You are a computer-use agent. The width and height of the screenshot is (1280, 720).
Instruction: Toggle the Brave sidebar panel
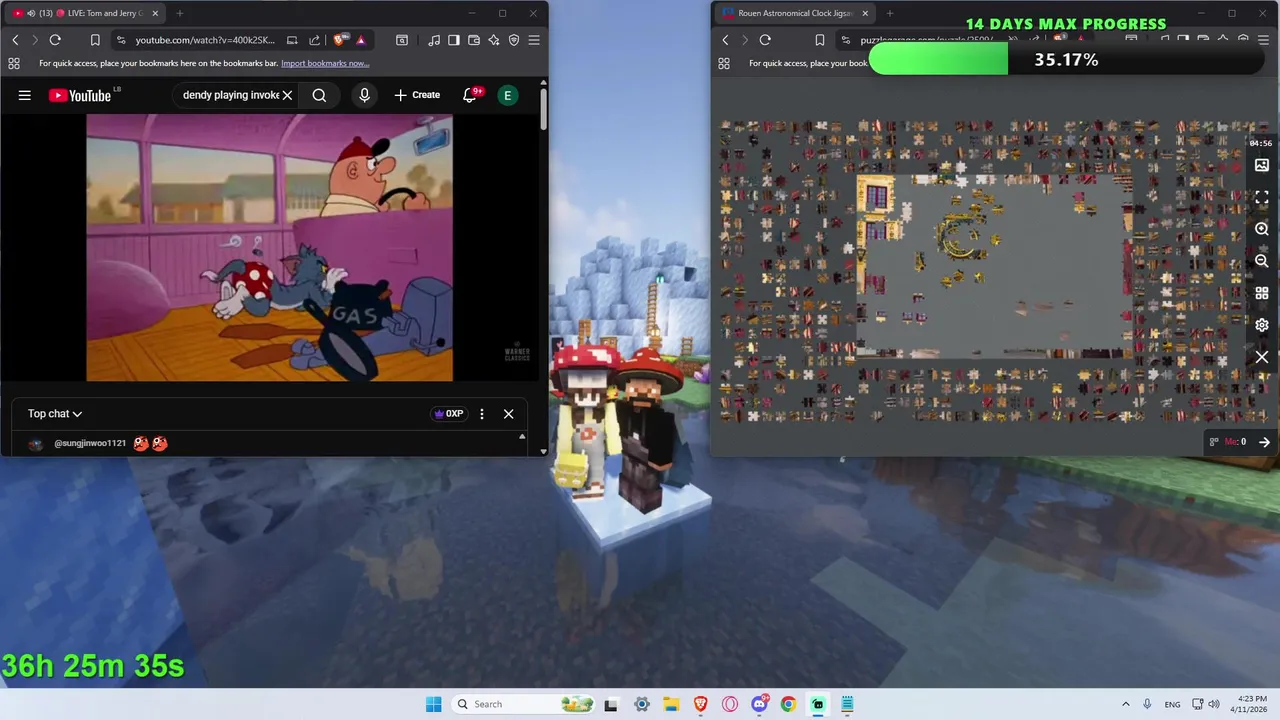[454, 40]
